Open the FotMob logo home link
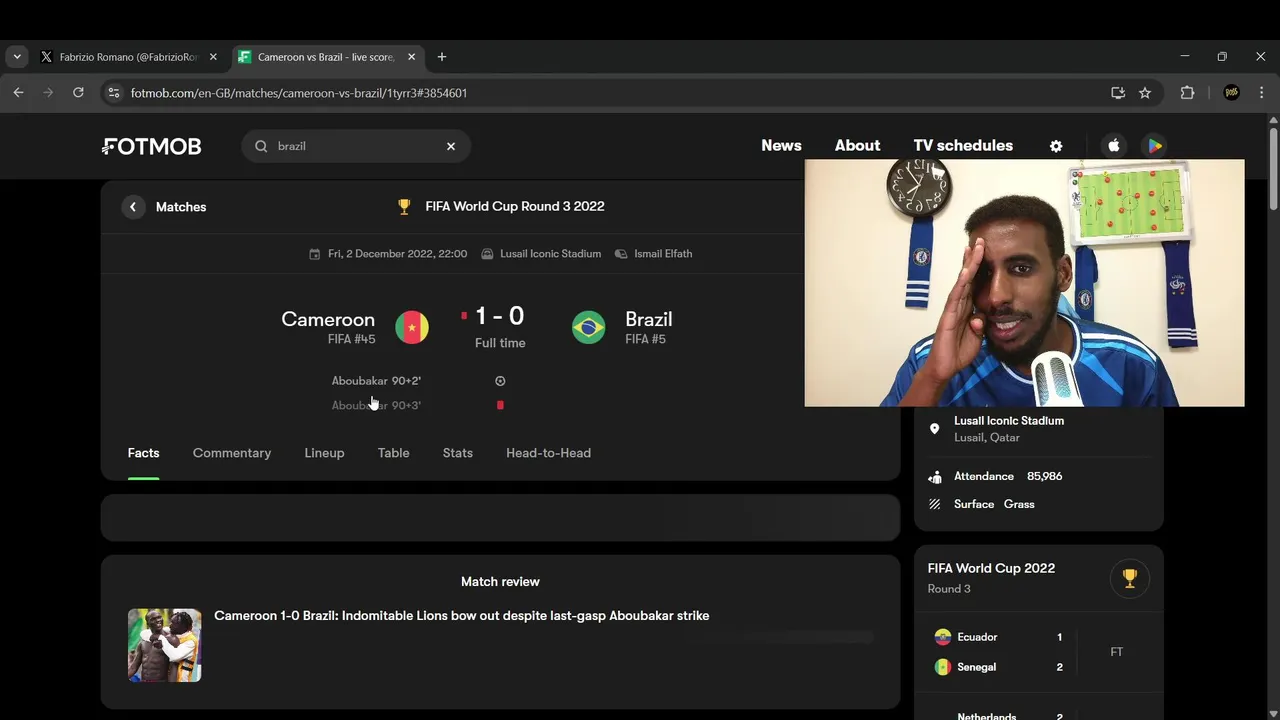The image size is (1280, 720). (x=151, y=146)
